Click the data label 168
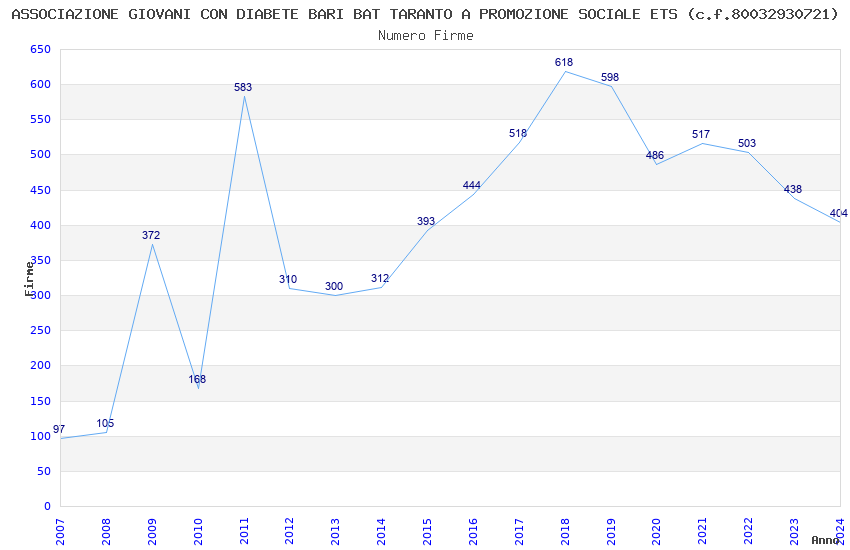Viewport: 850px width, 550px height. click(197, 379)
